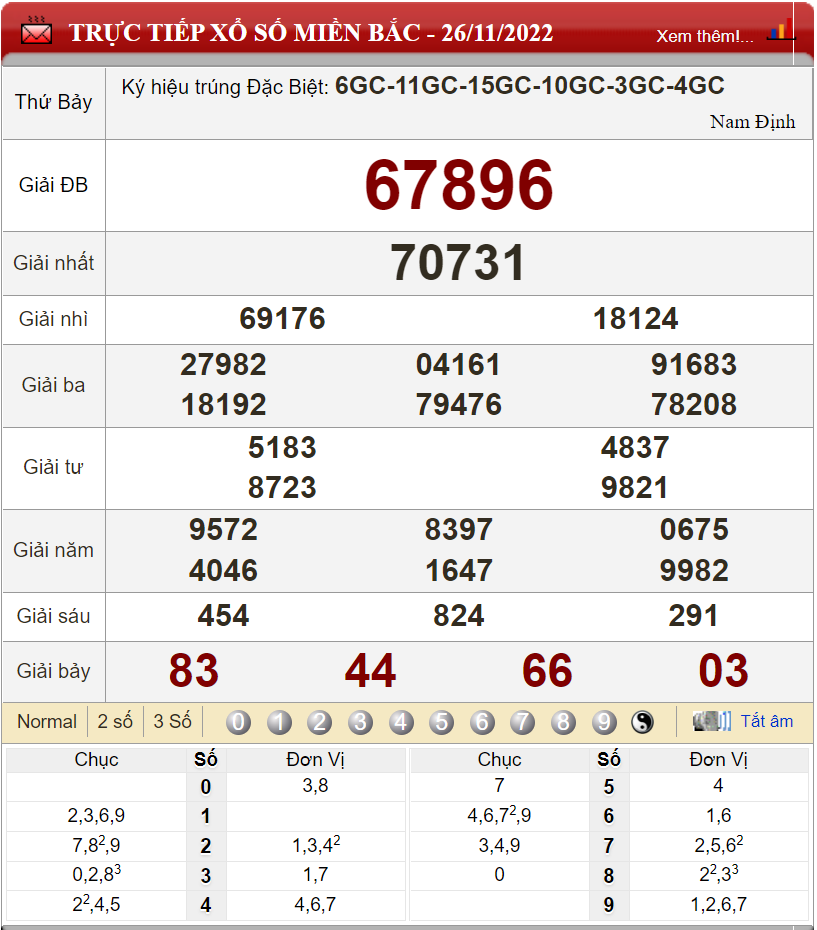Toggle Tắt âm mute link

[x=767, y=721]
